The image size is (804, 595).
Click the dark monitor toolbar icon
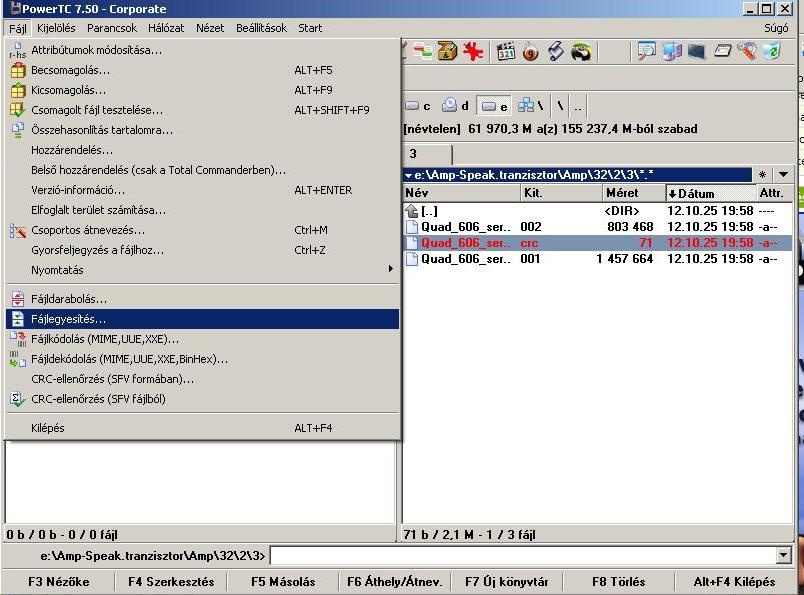coord(697,51)
